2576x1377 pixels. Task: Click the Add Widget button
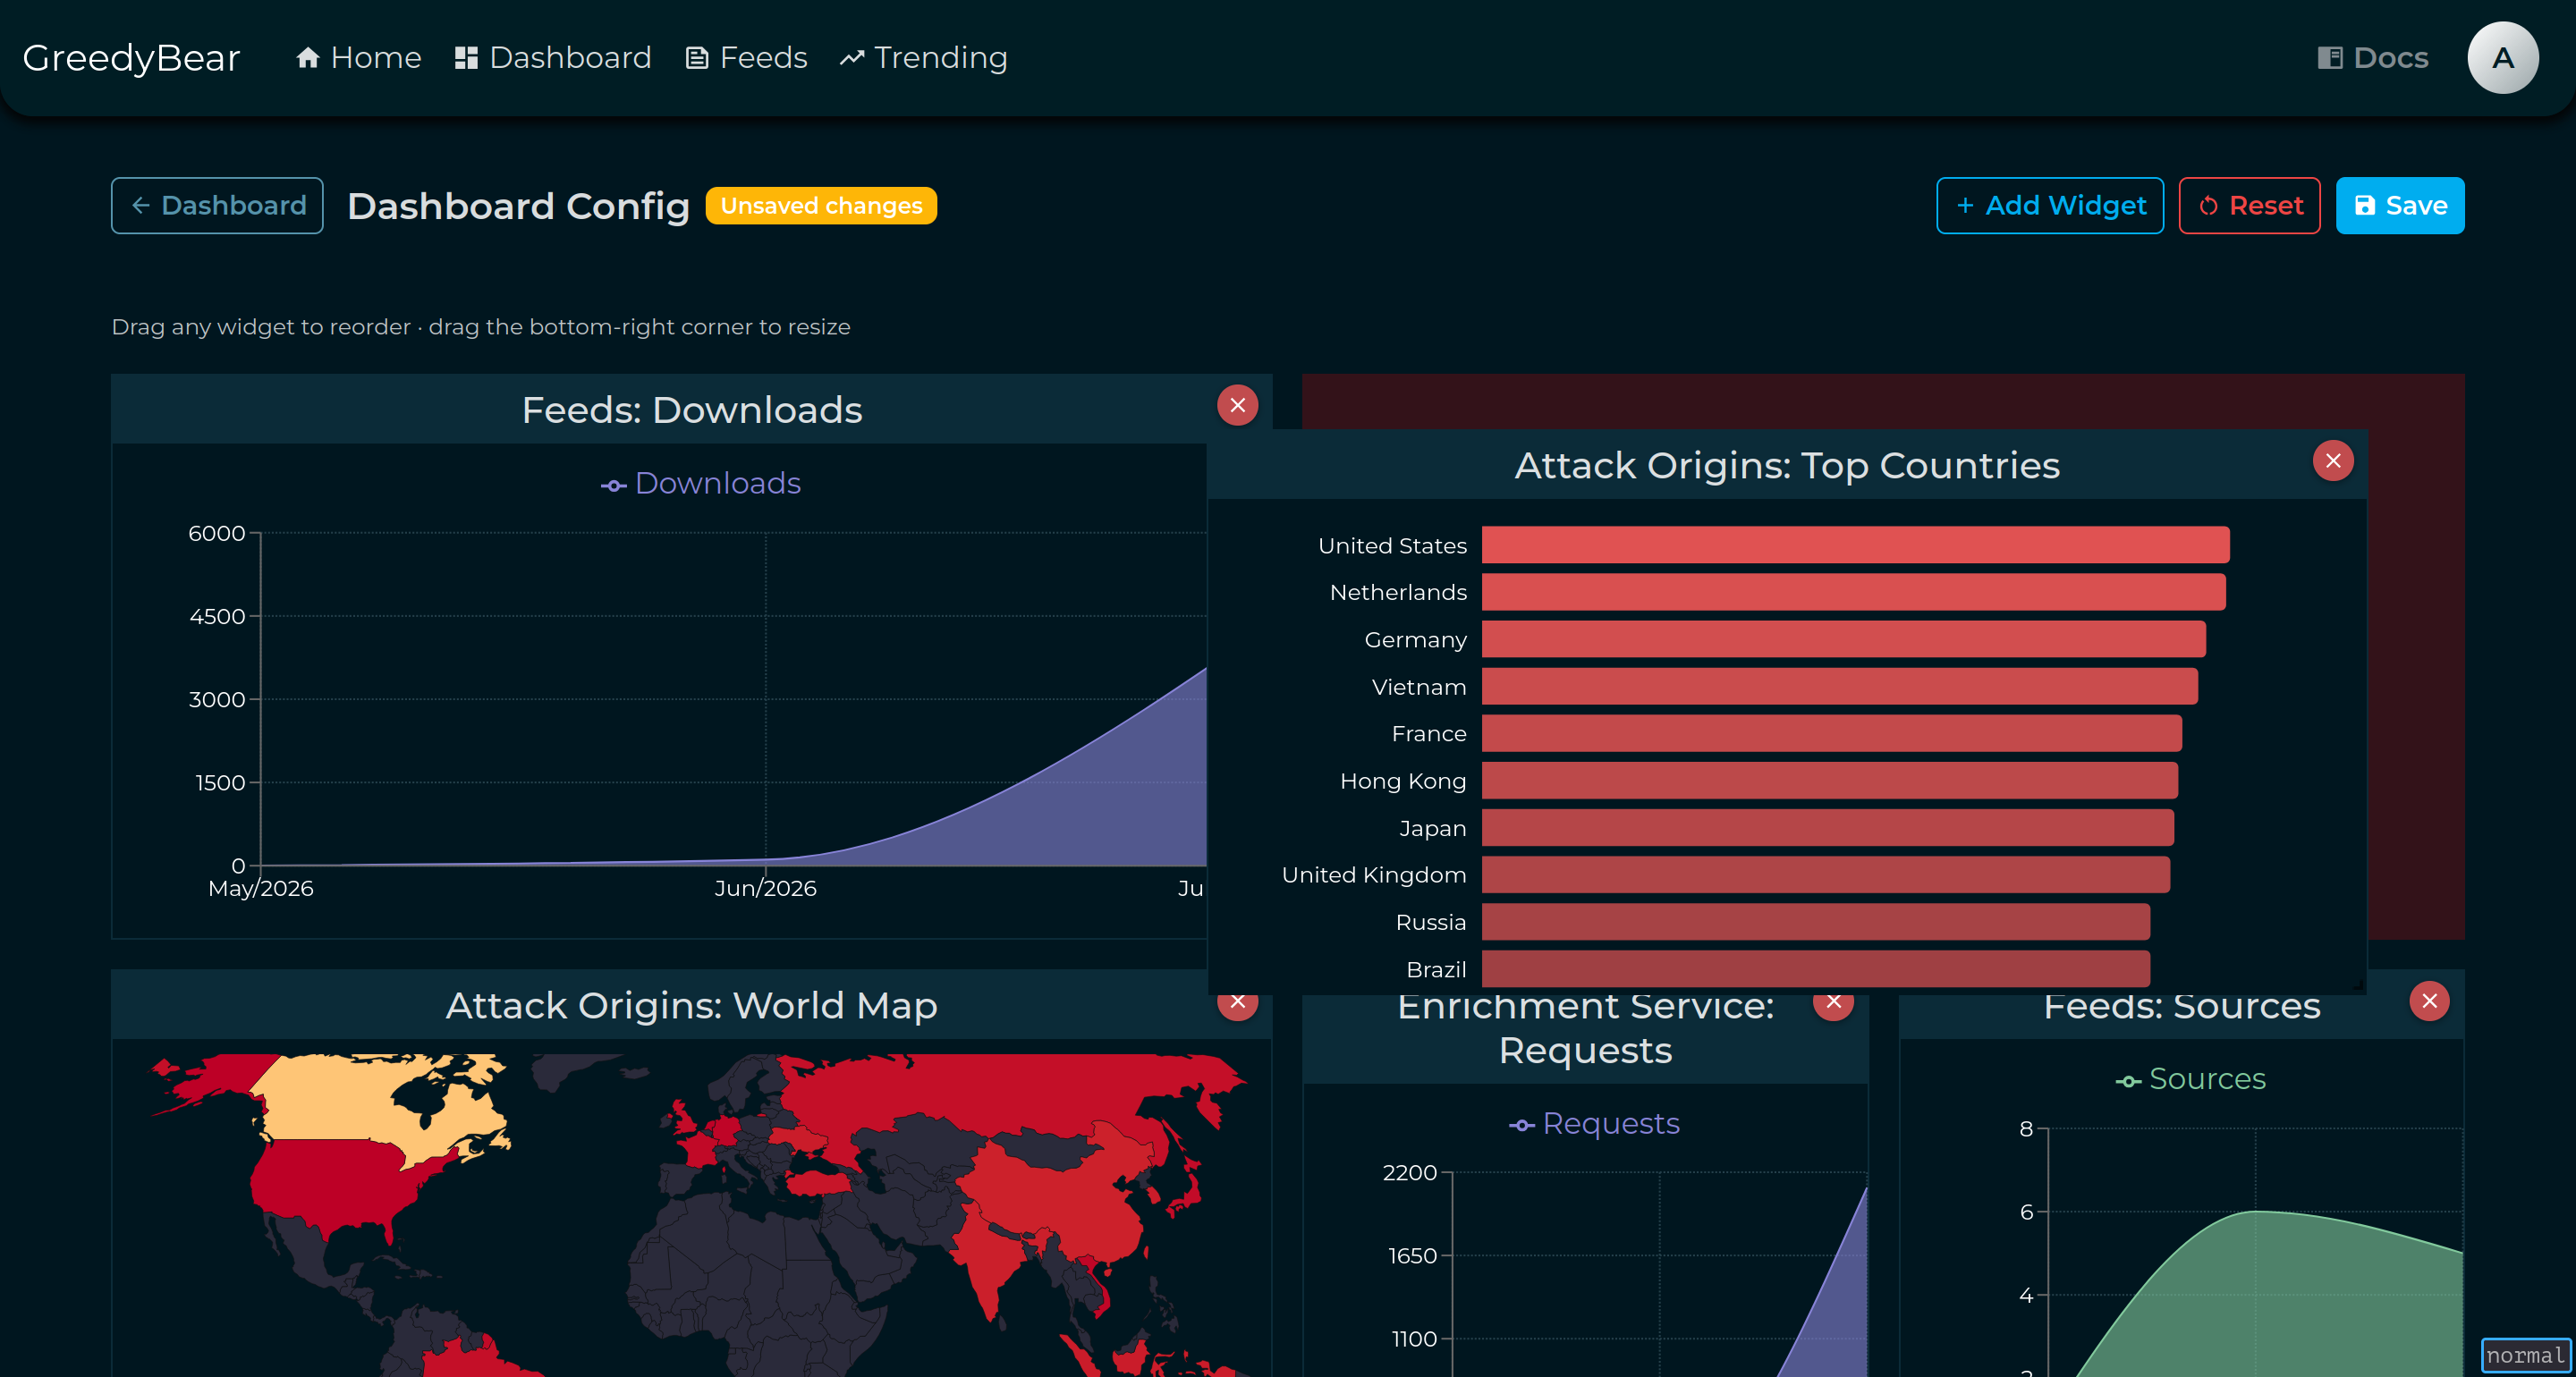coord(2050,206)
